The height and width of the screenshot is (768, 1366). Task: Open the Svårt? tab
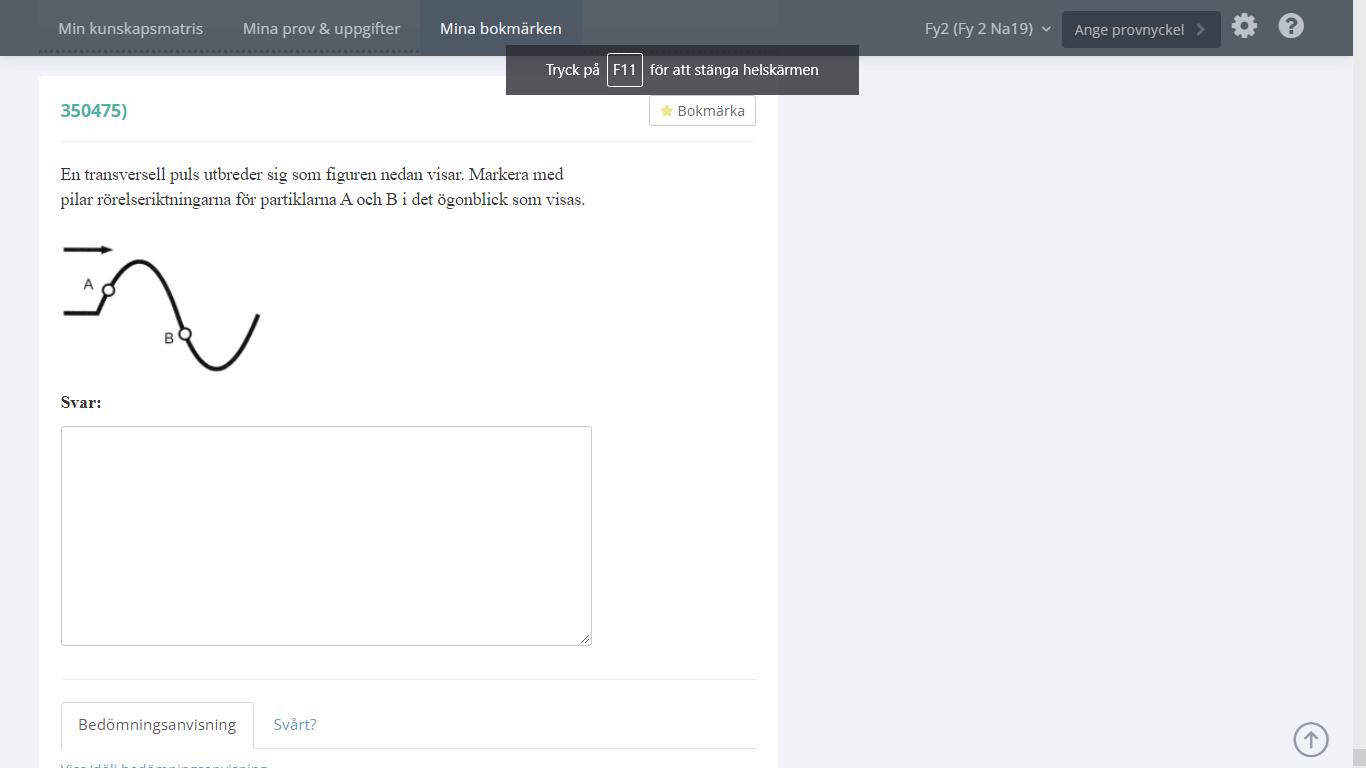[x=295, y=725]
